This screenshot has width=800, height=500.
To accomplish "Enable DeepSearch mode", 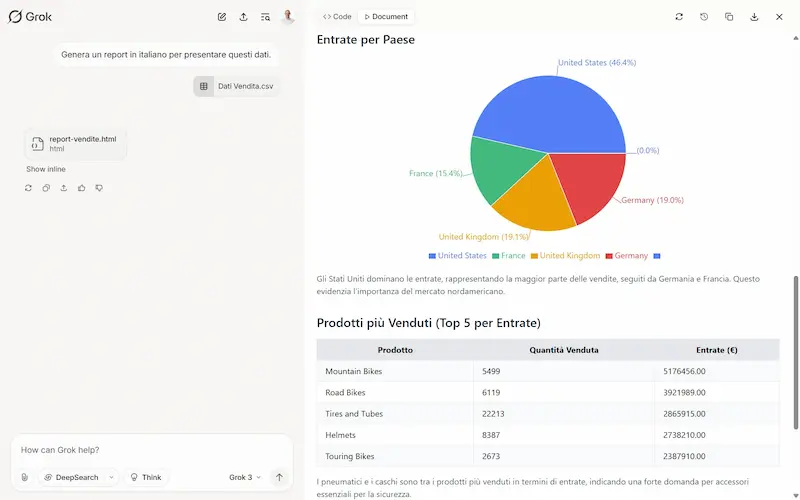I will [x=71, y=478].
